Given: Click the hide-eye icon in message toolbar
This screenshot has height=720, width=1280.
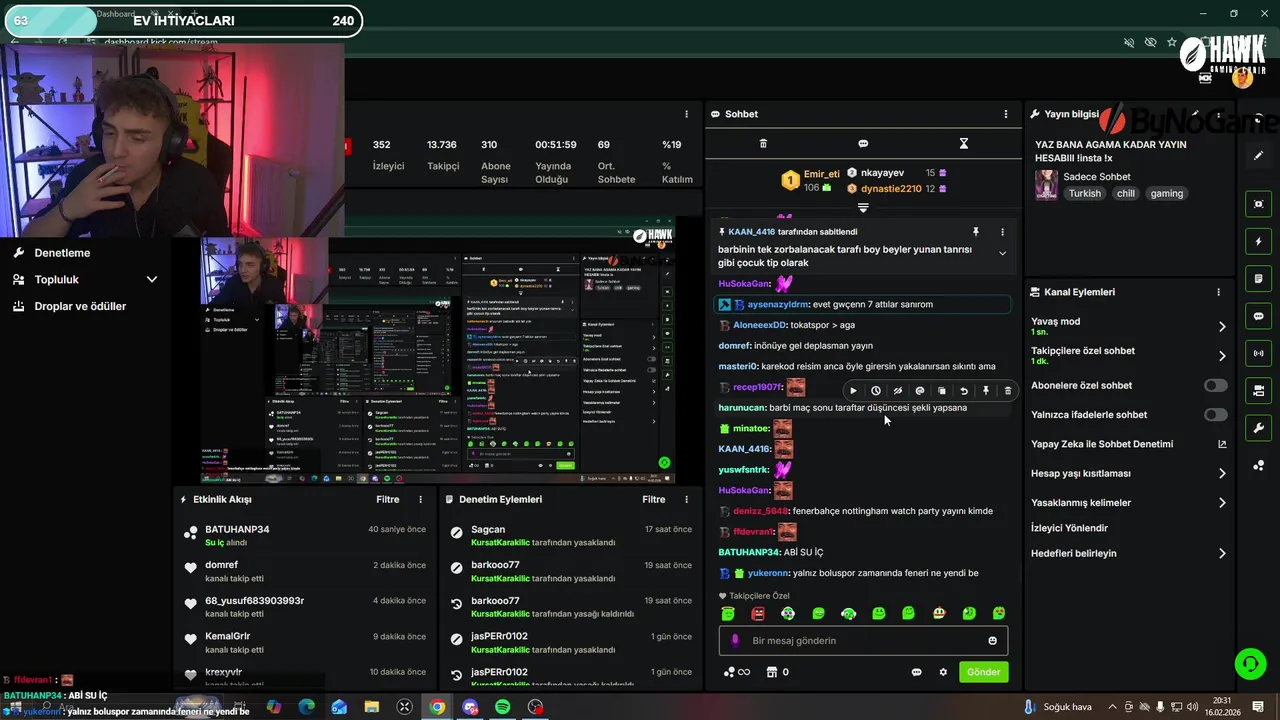Looking at the screenshot, I should (x=897, y=391).
